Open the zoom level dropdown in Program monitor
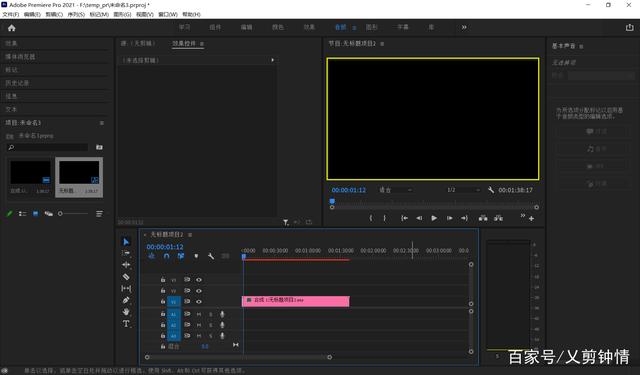Screen dimensions: 640x375 (x=396, y=190)
